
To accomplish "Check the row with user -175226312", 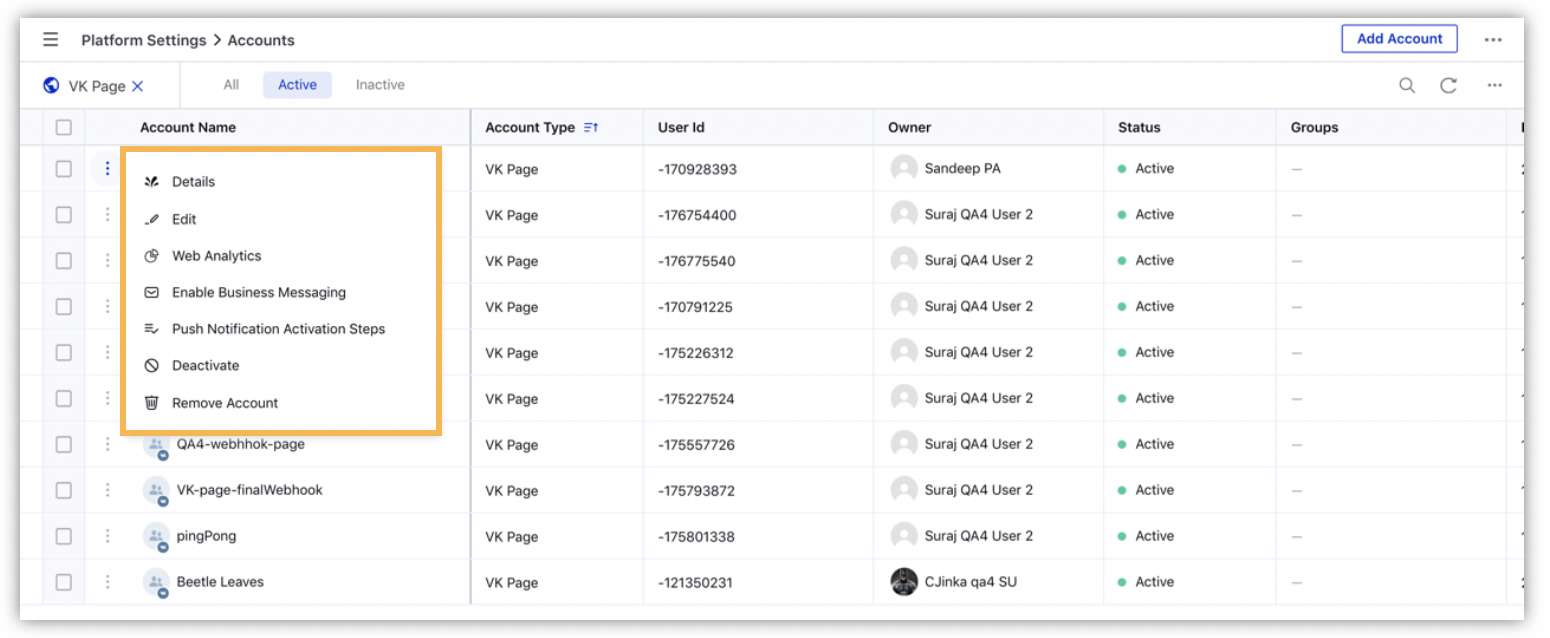I will (64, 353).
